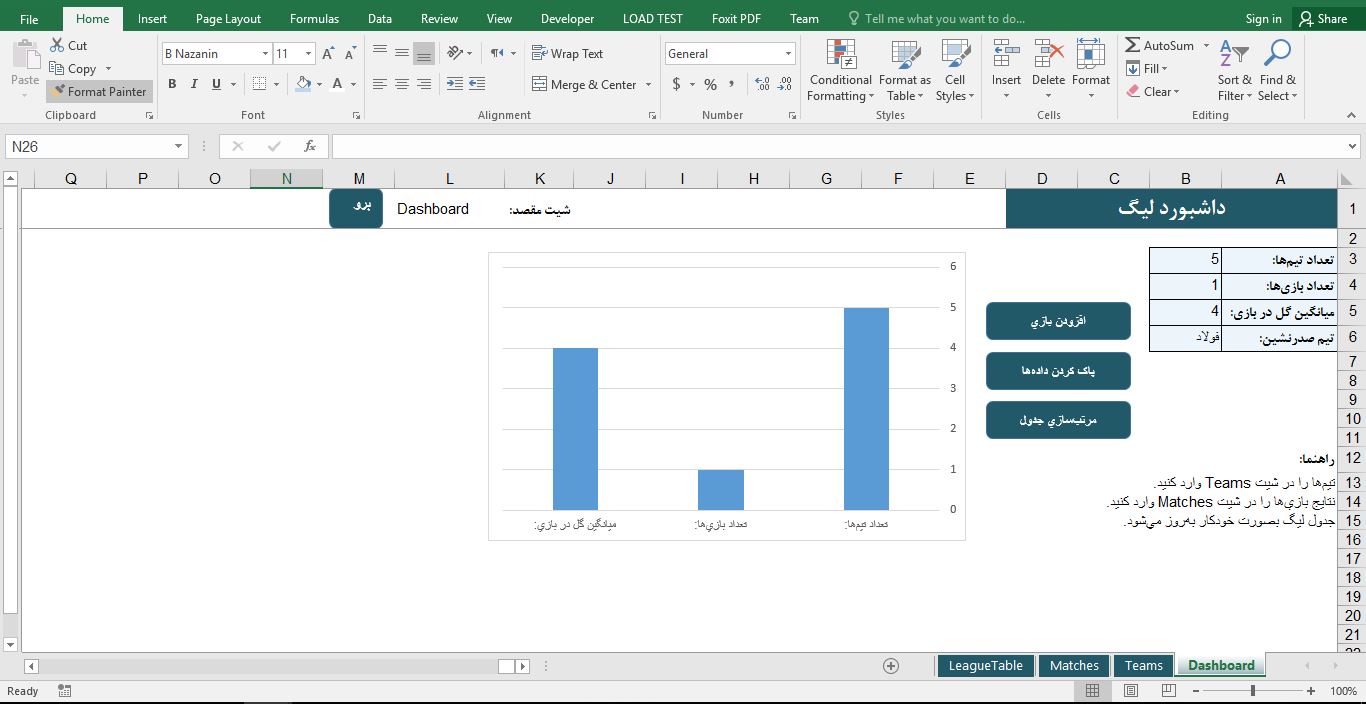Click the Delete cells icon

click(x=1048, y=54)
